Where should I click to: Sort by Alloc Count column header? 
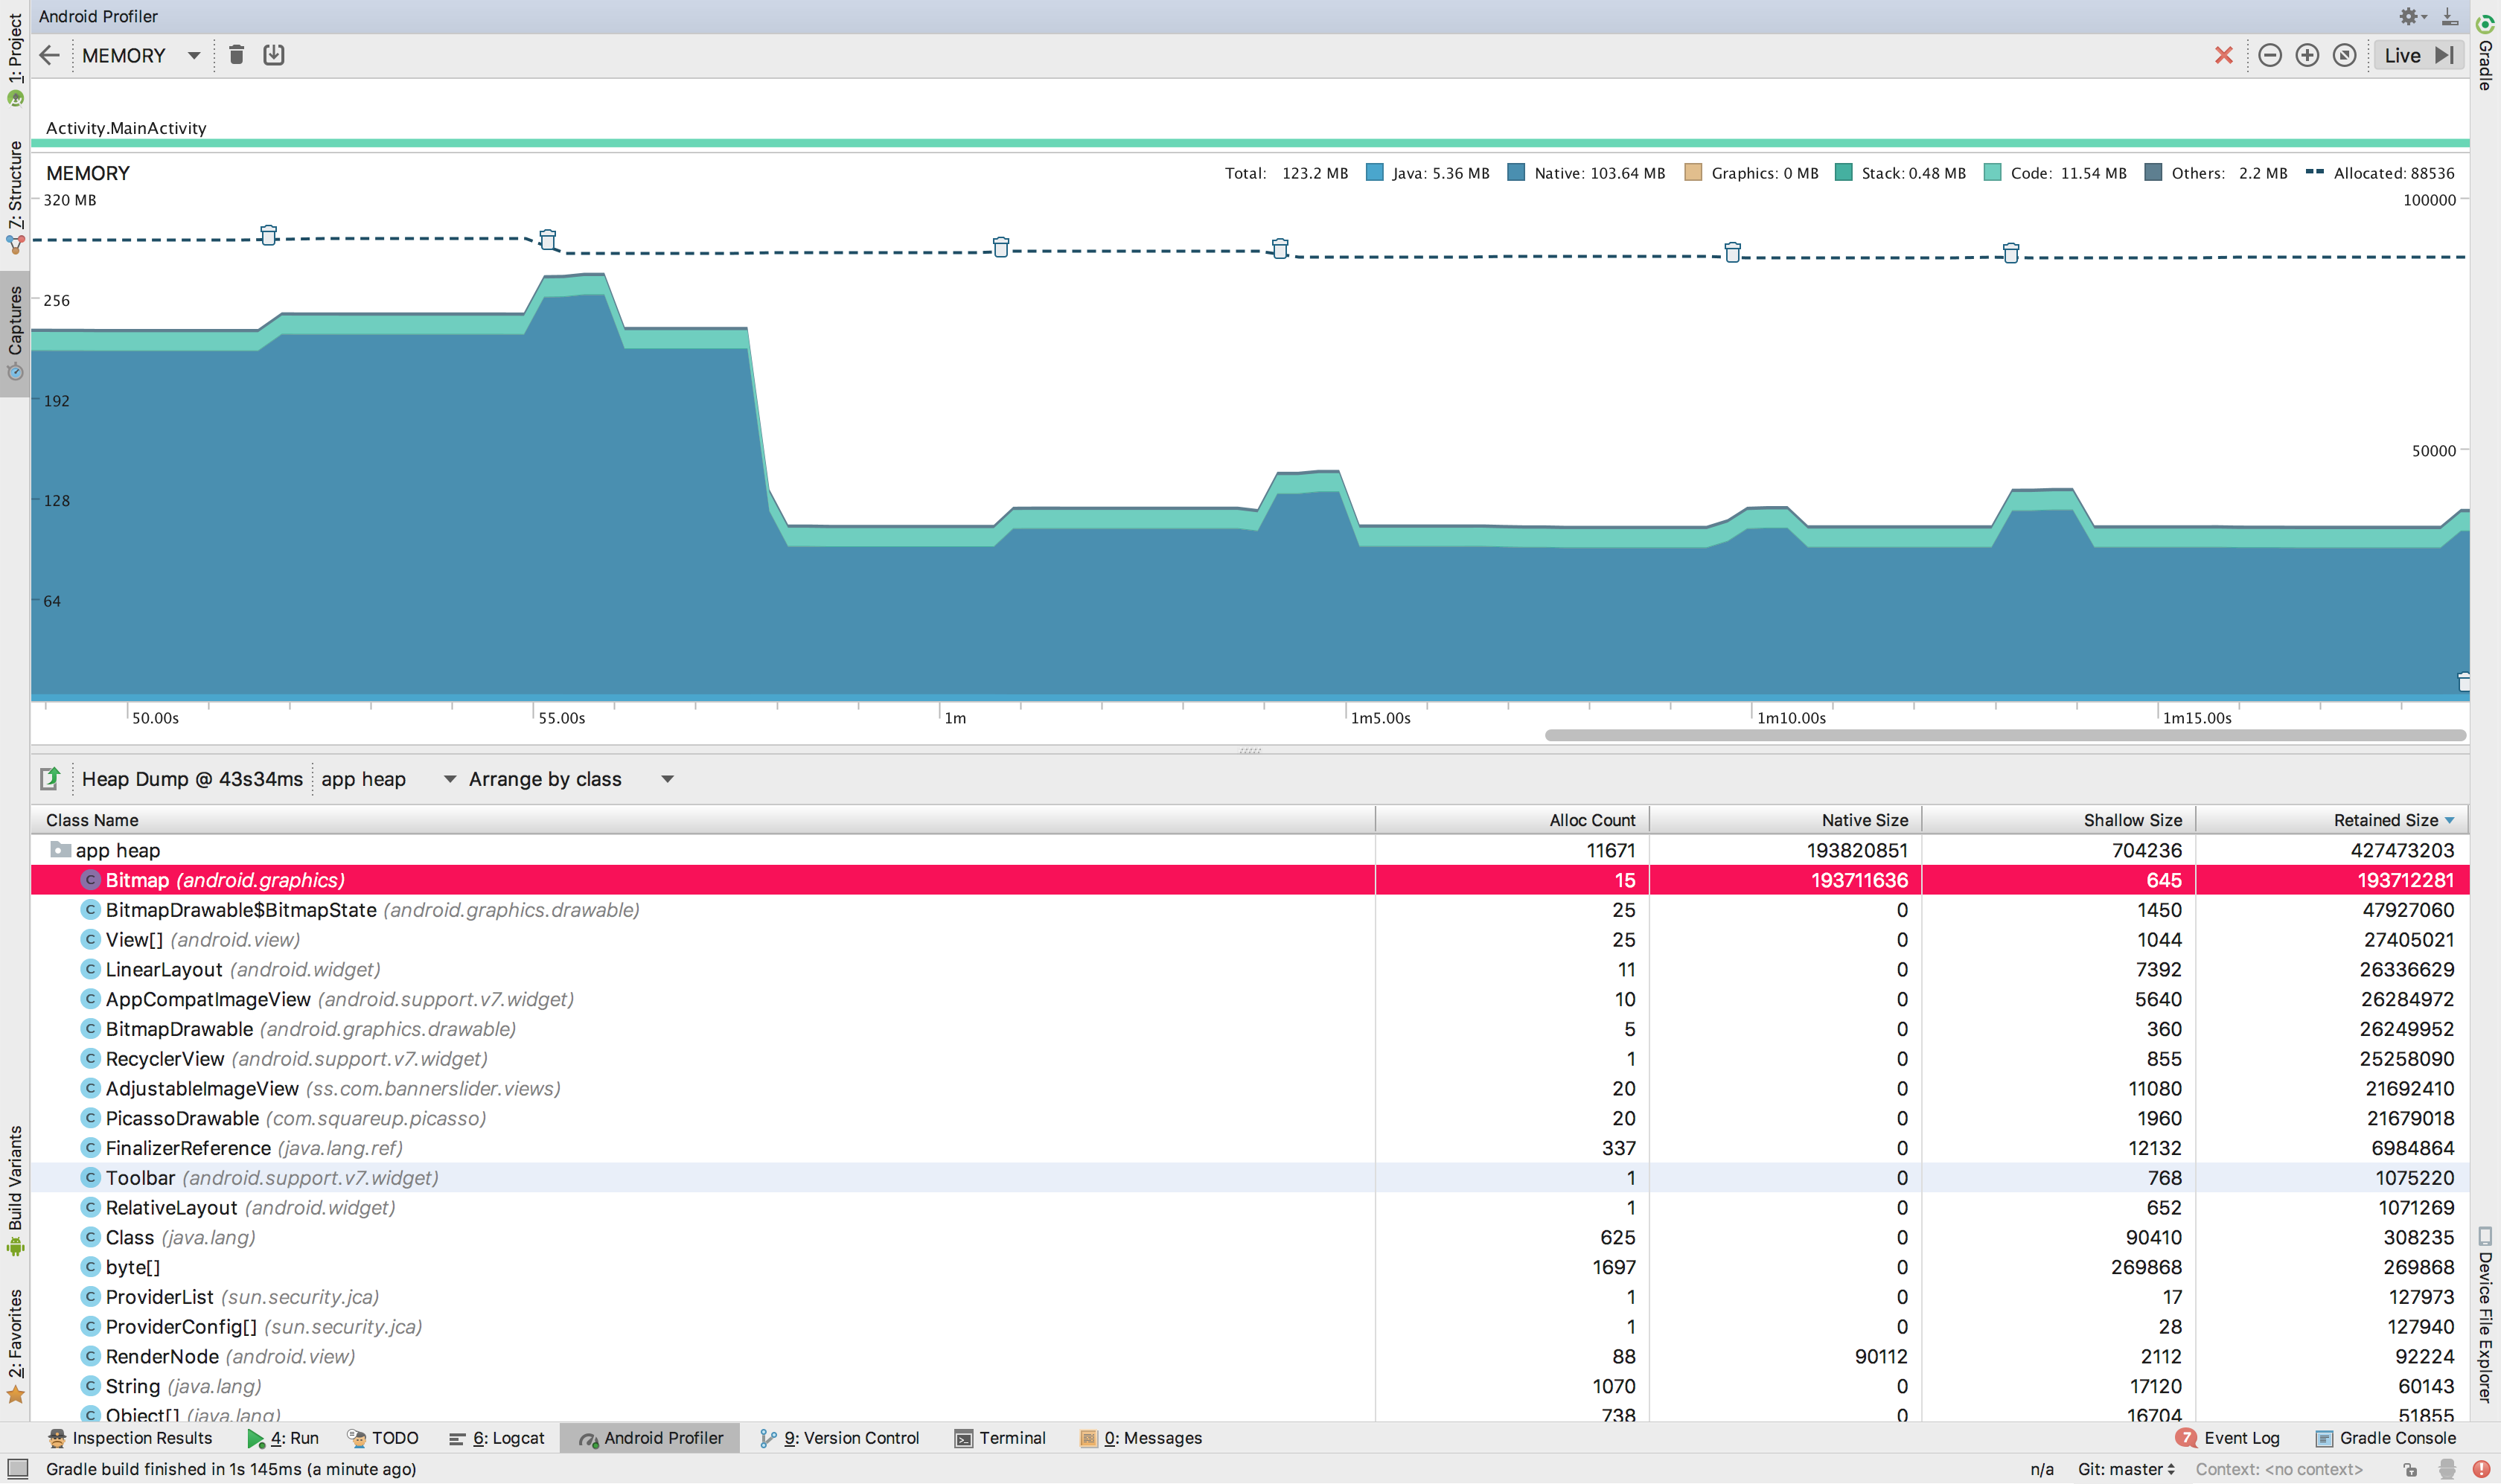pos(1512,820)
